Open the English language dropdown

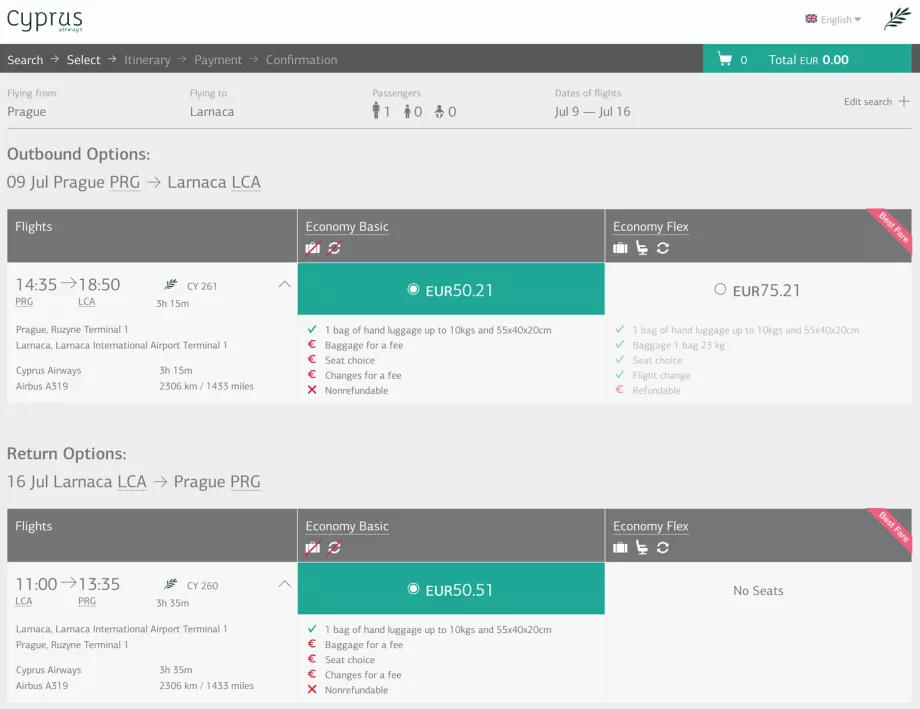click(x=834, y=20)
